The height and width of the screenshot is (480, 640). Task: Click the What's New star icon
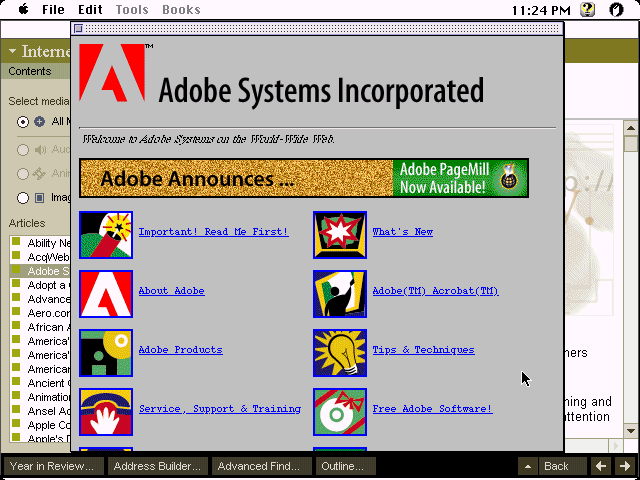click(x=340, y=235)
